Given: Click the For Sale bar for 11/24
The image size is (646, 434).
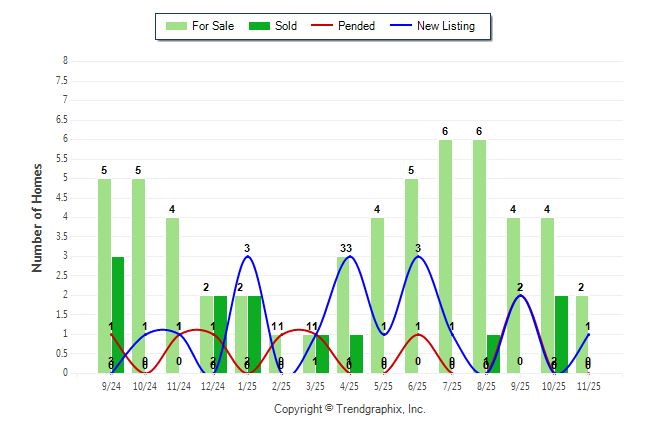Looking at the screenshot, I should tap(173, 295).
